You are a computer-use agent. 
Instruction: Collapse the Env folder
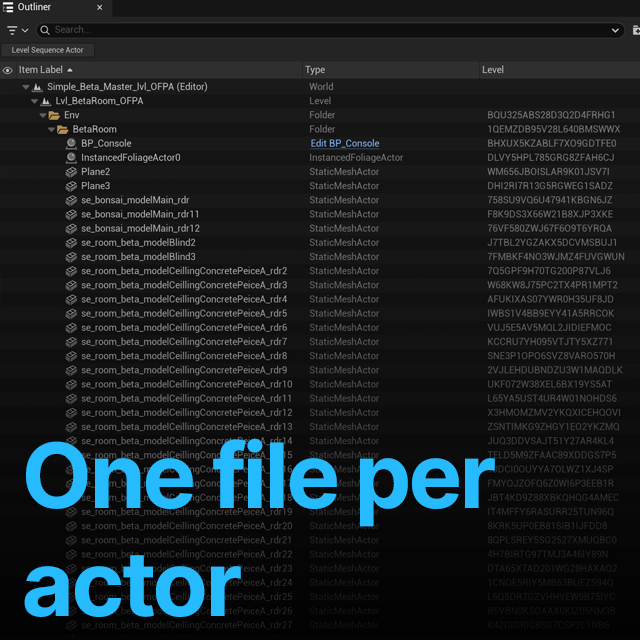tap(43, 116)
